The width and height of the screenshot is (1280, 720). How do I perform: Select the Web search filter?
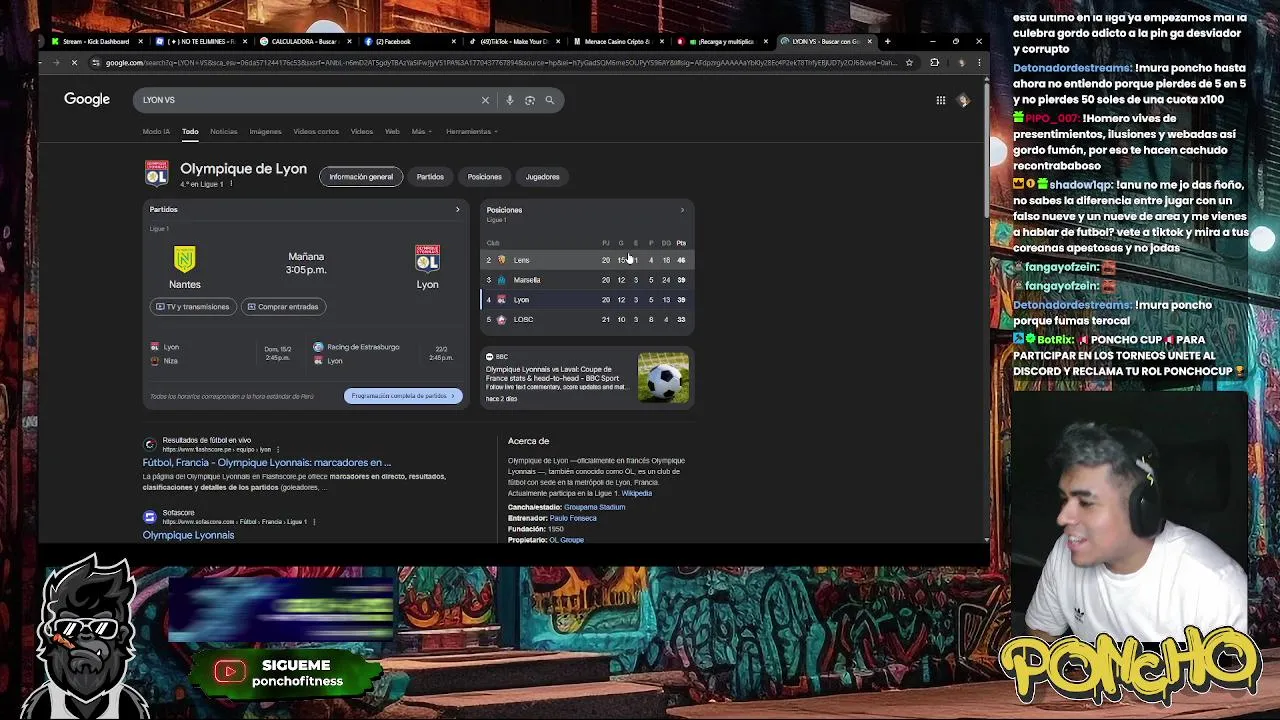pyautogui.click(x=392, y=131)
